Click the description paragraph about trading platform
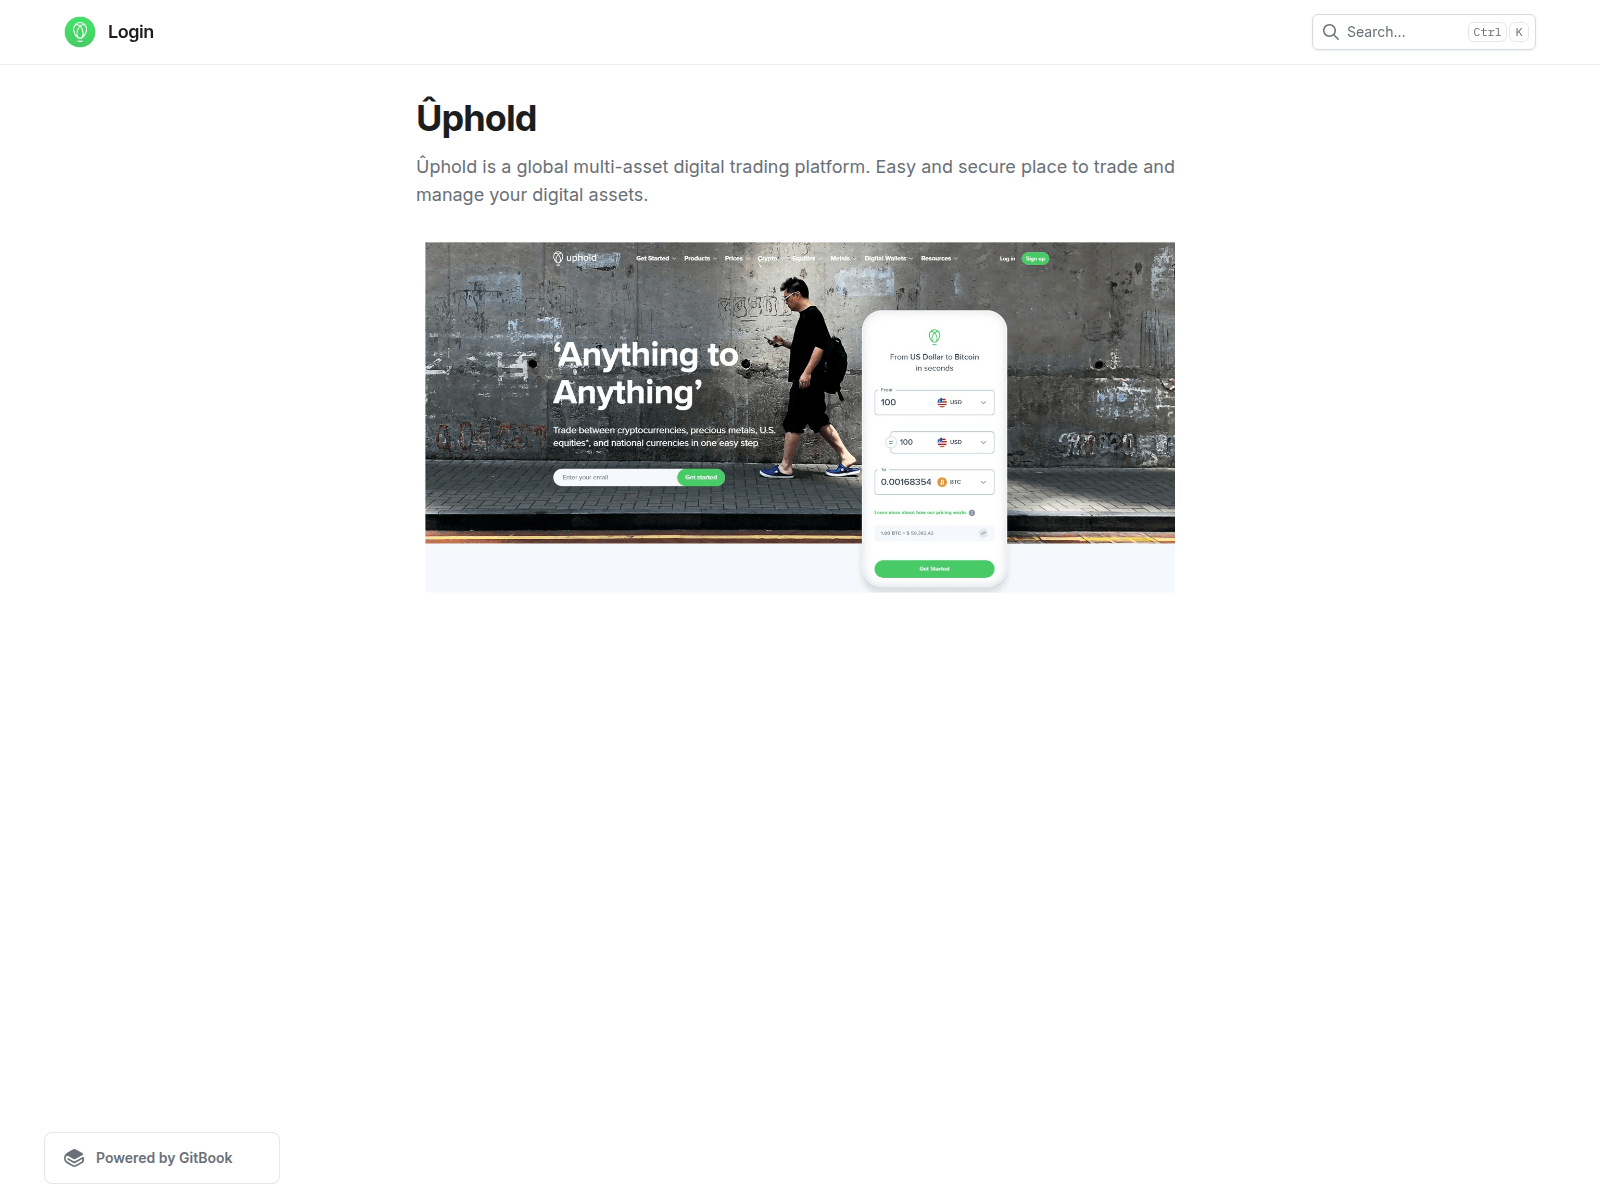Viewport: 1600px width, 1200px height. 795,181
